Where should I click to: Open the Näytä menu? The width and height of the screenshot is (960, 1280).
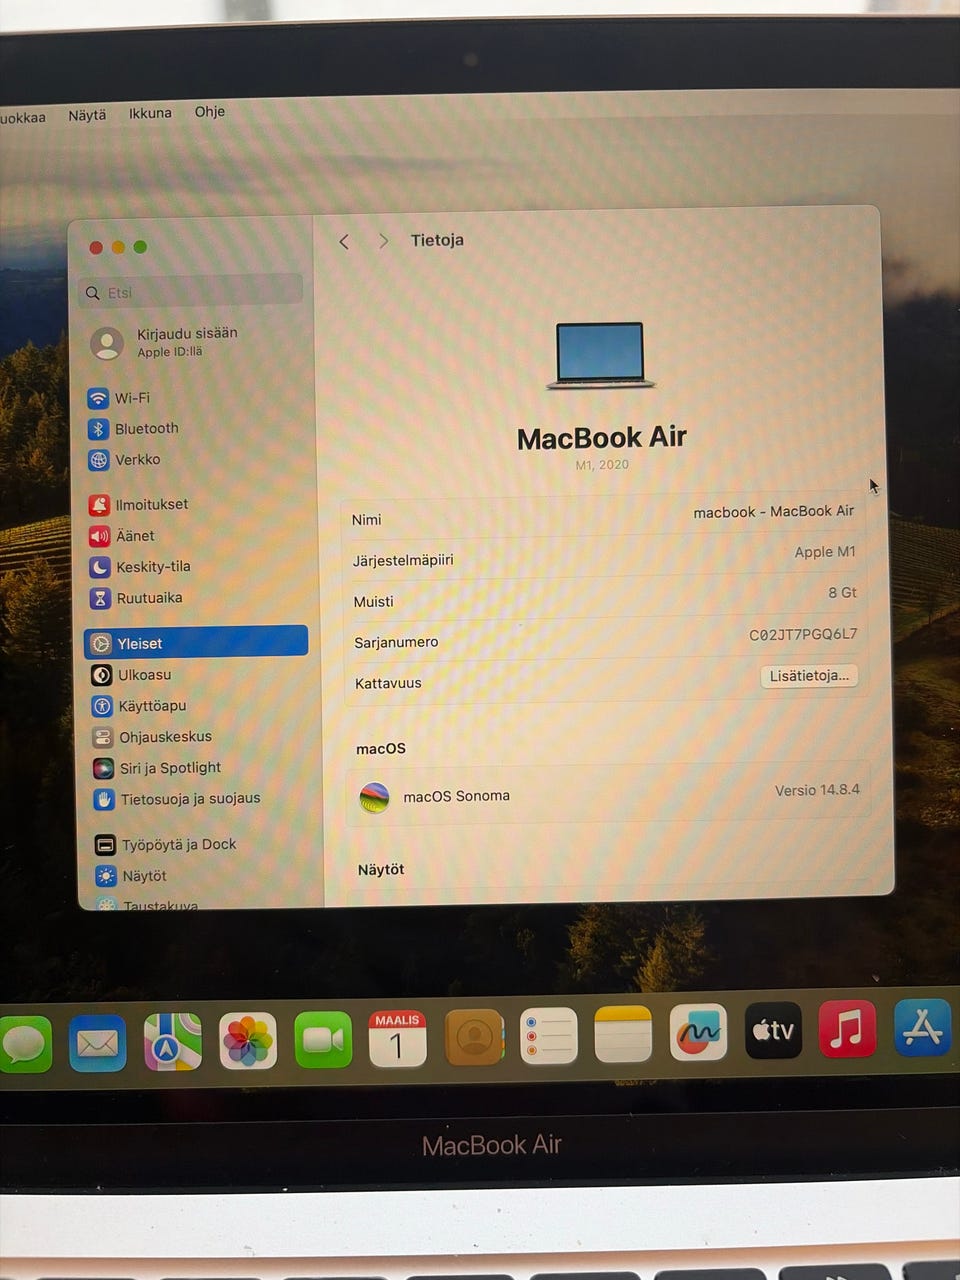tap(87, 115)
